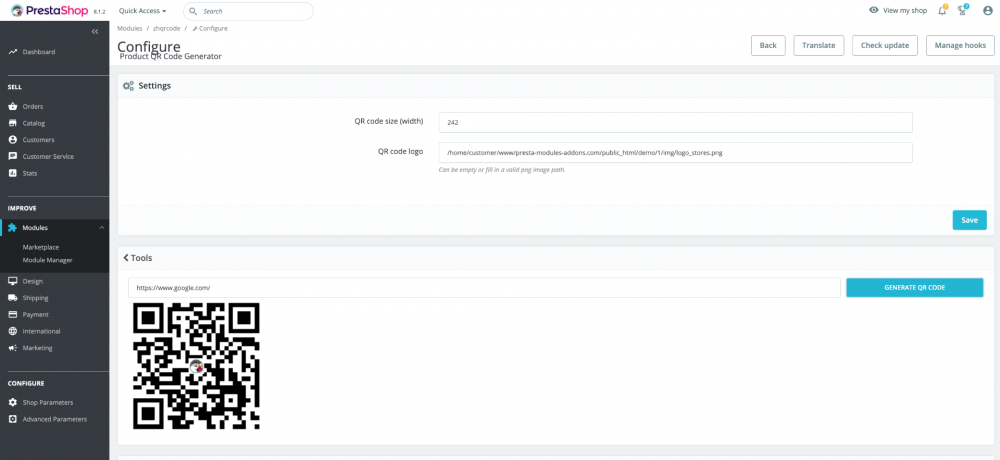The image size is (1000, 460).
Task: Open notifications bell icon
Action: pos(942,11)
